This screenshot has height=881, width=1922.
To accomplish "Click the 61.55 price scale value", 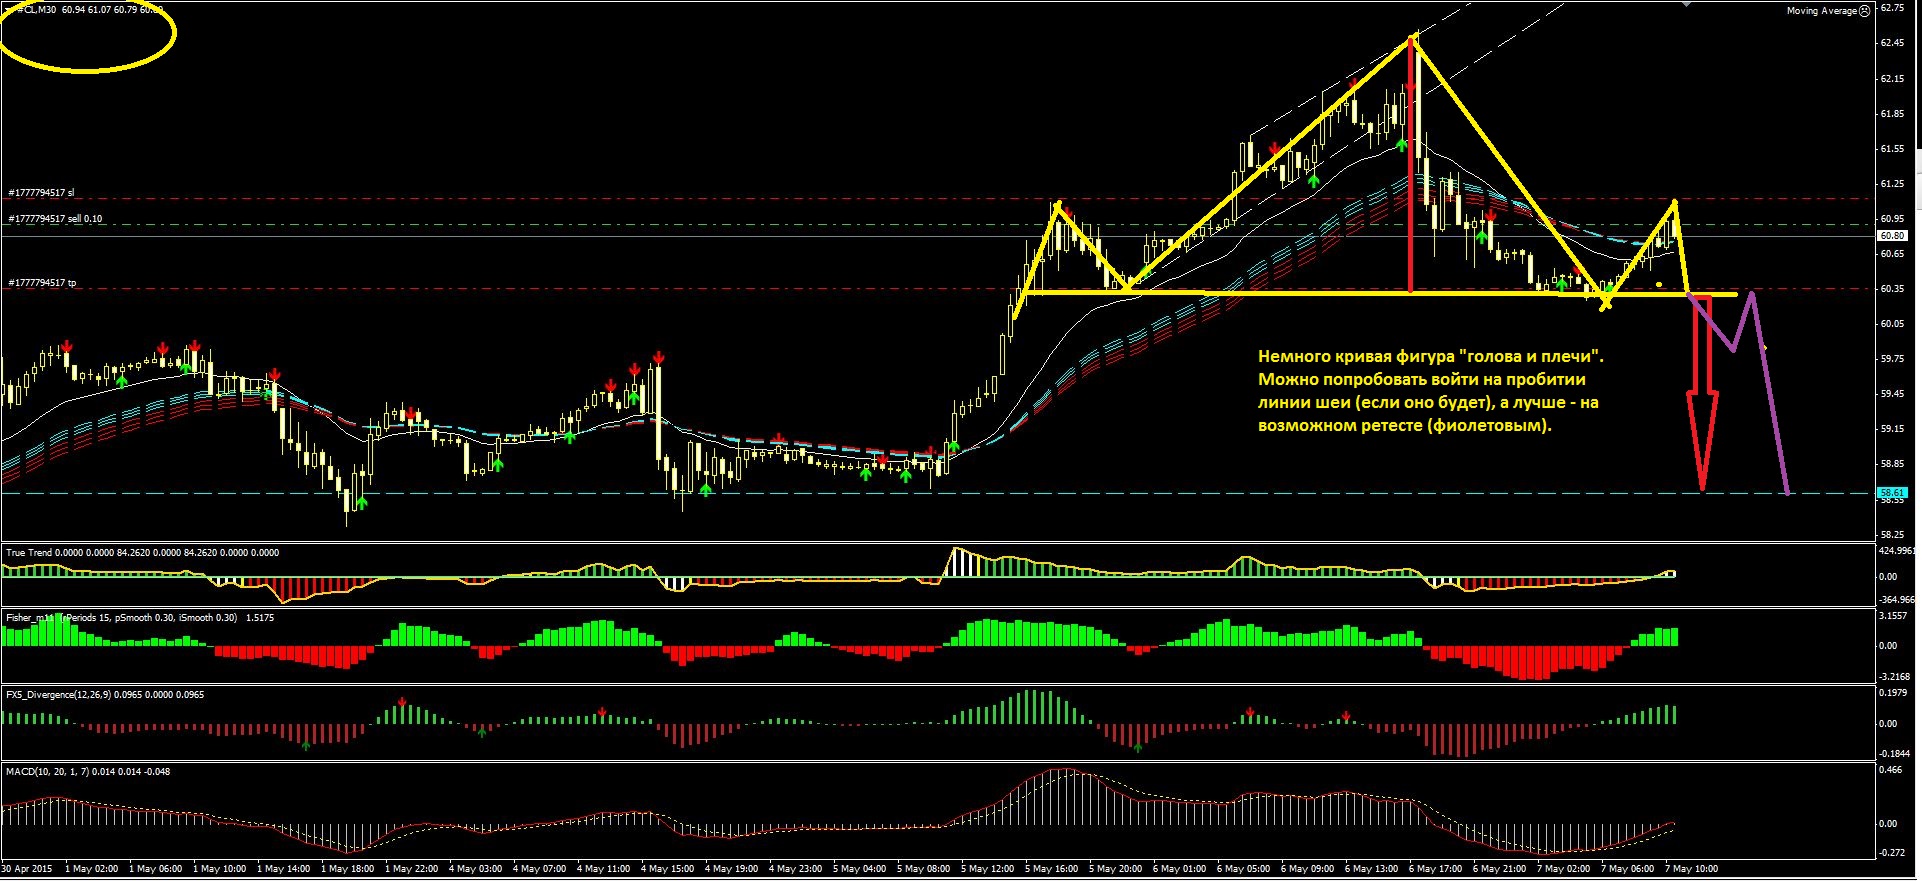I will click(x=1892, y=149).
